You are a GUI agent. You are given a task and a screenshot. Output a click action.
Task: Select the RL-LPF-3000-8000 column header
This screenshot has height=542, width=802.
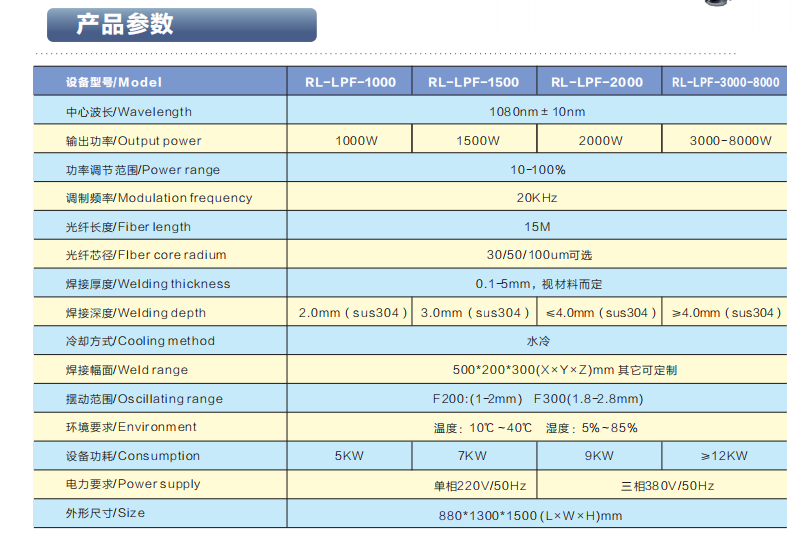click(x=725, y=82)
